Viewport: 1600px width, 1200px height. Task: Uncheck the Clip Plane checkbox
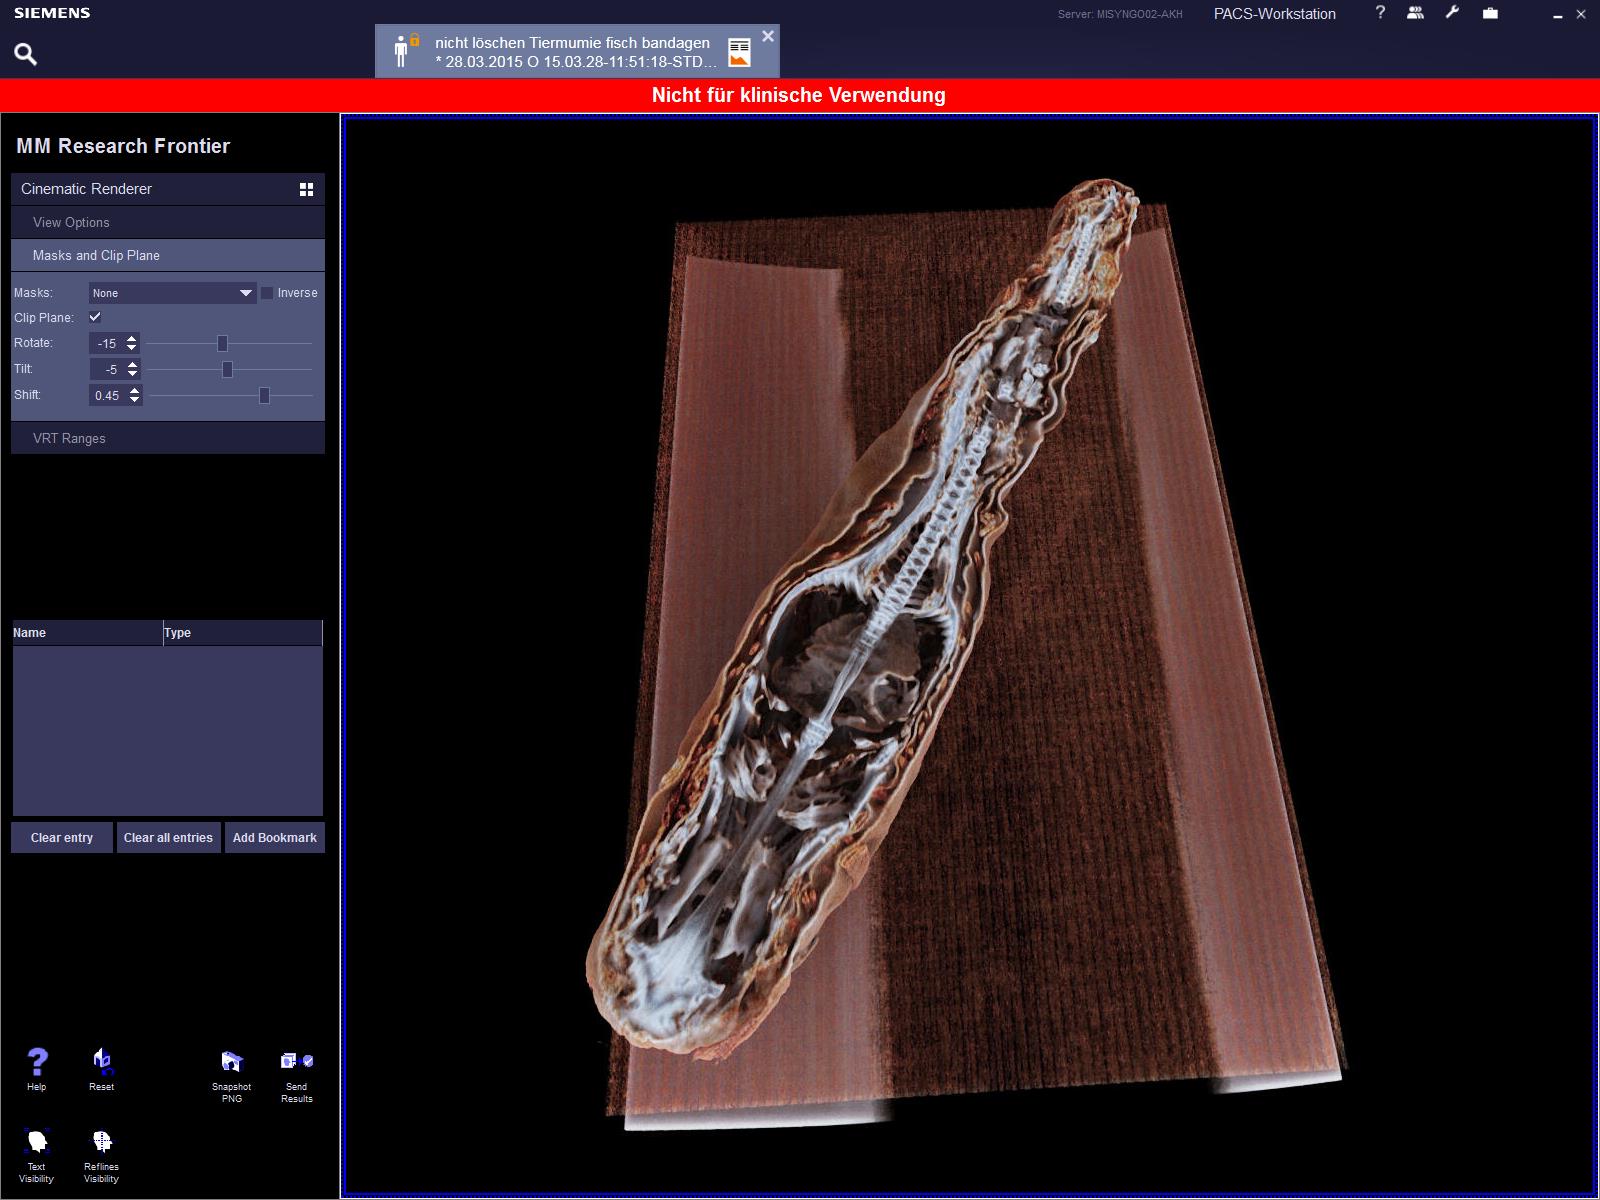[95, 317]
